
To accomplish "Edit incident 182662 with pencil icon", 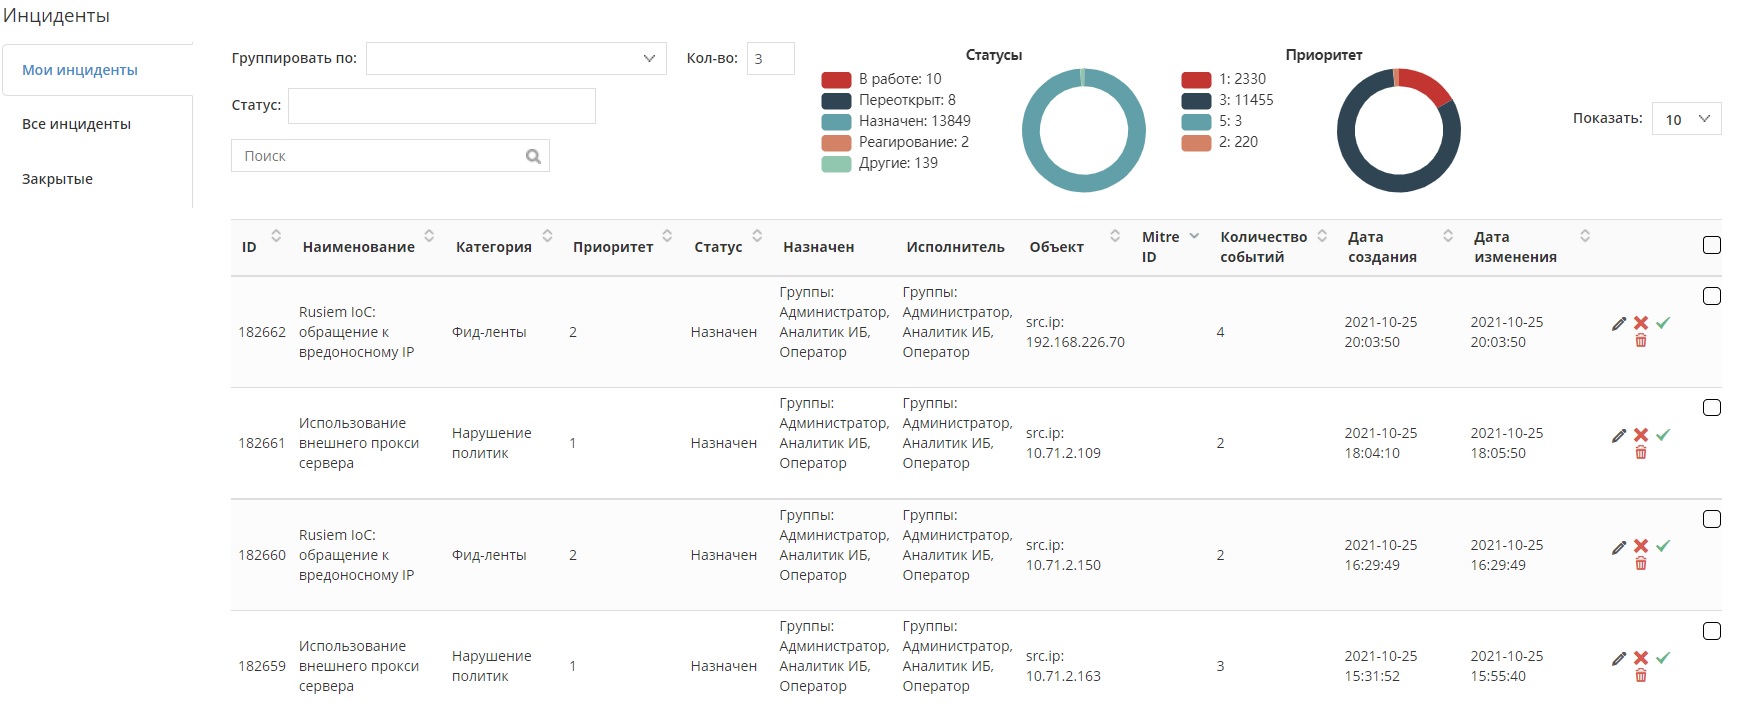I will 1619,323.
